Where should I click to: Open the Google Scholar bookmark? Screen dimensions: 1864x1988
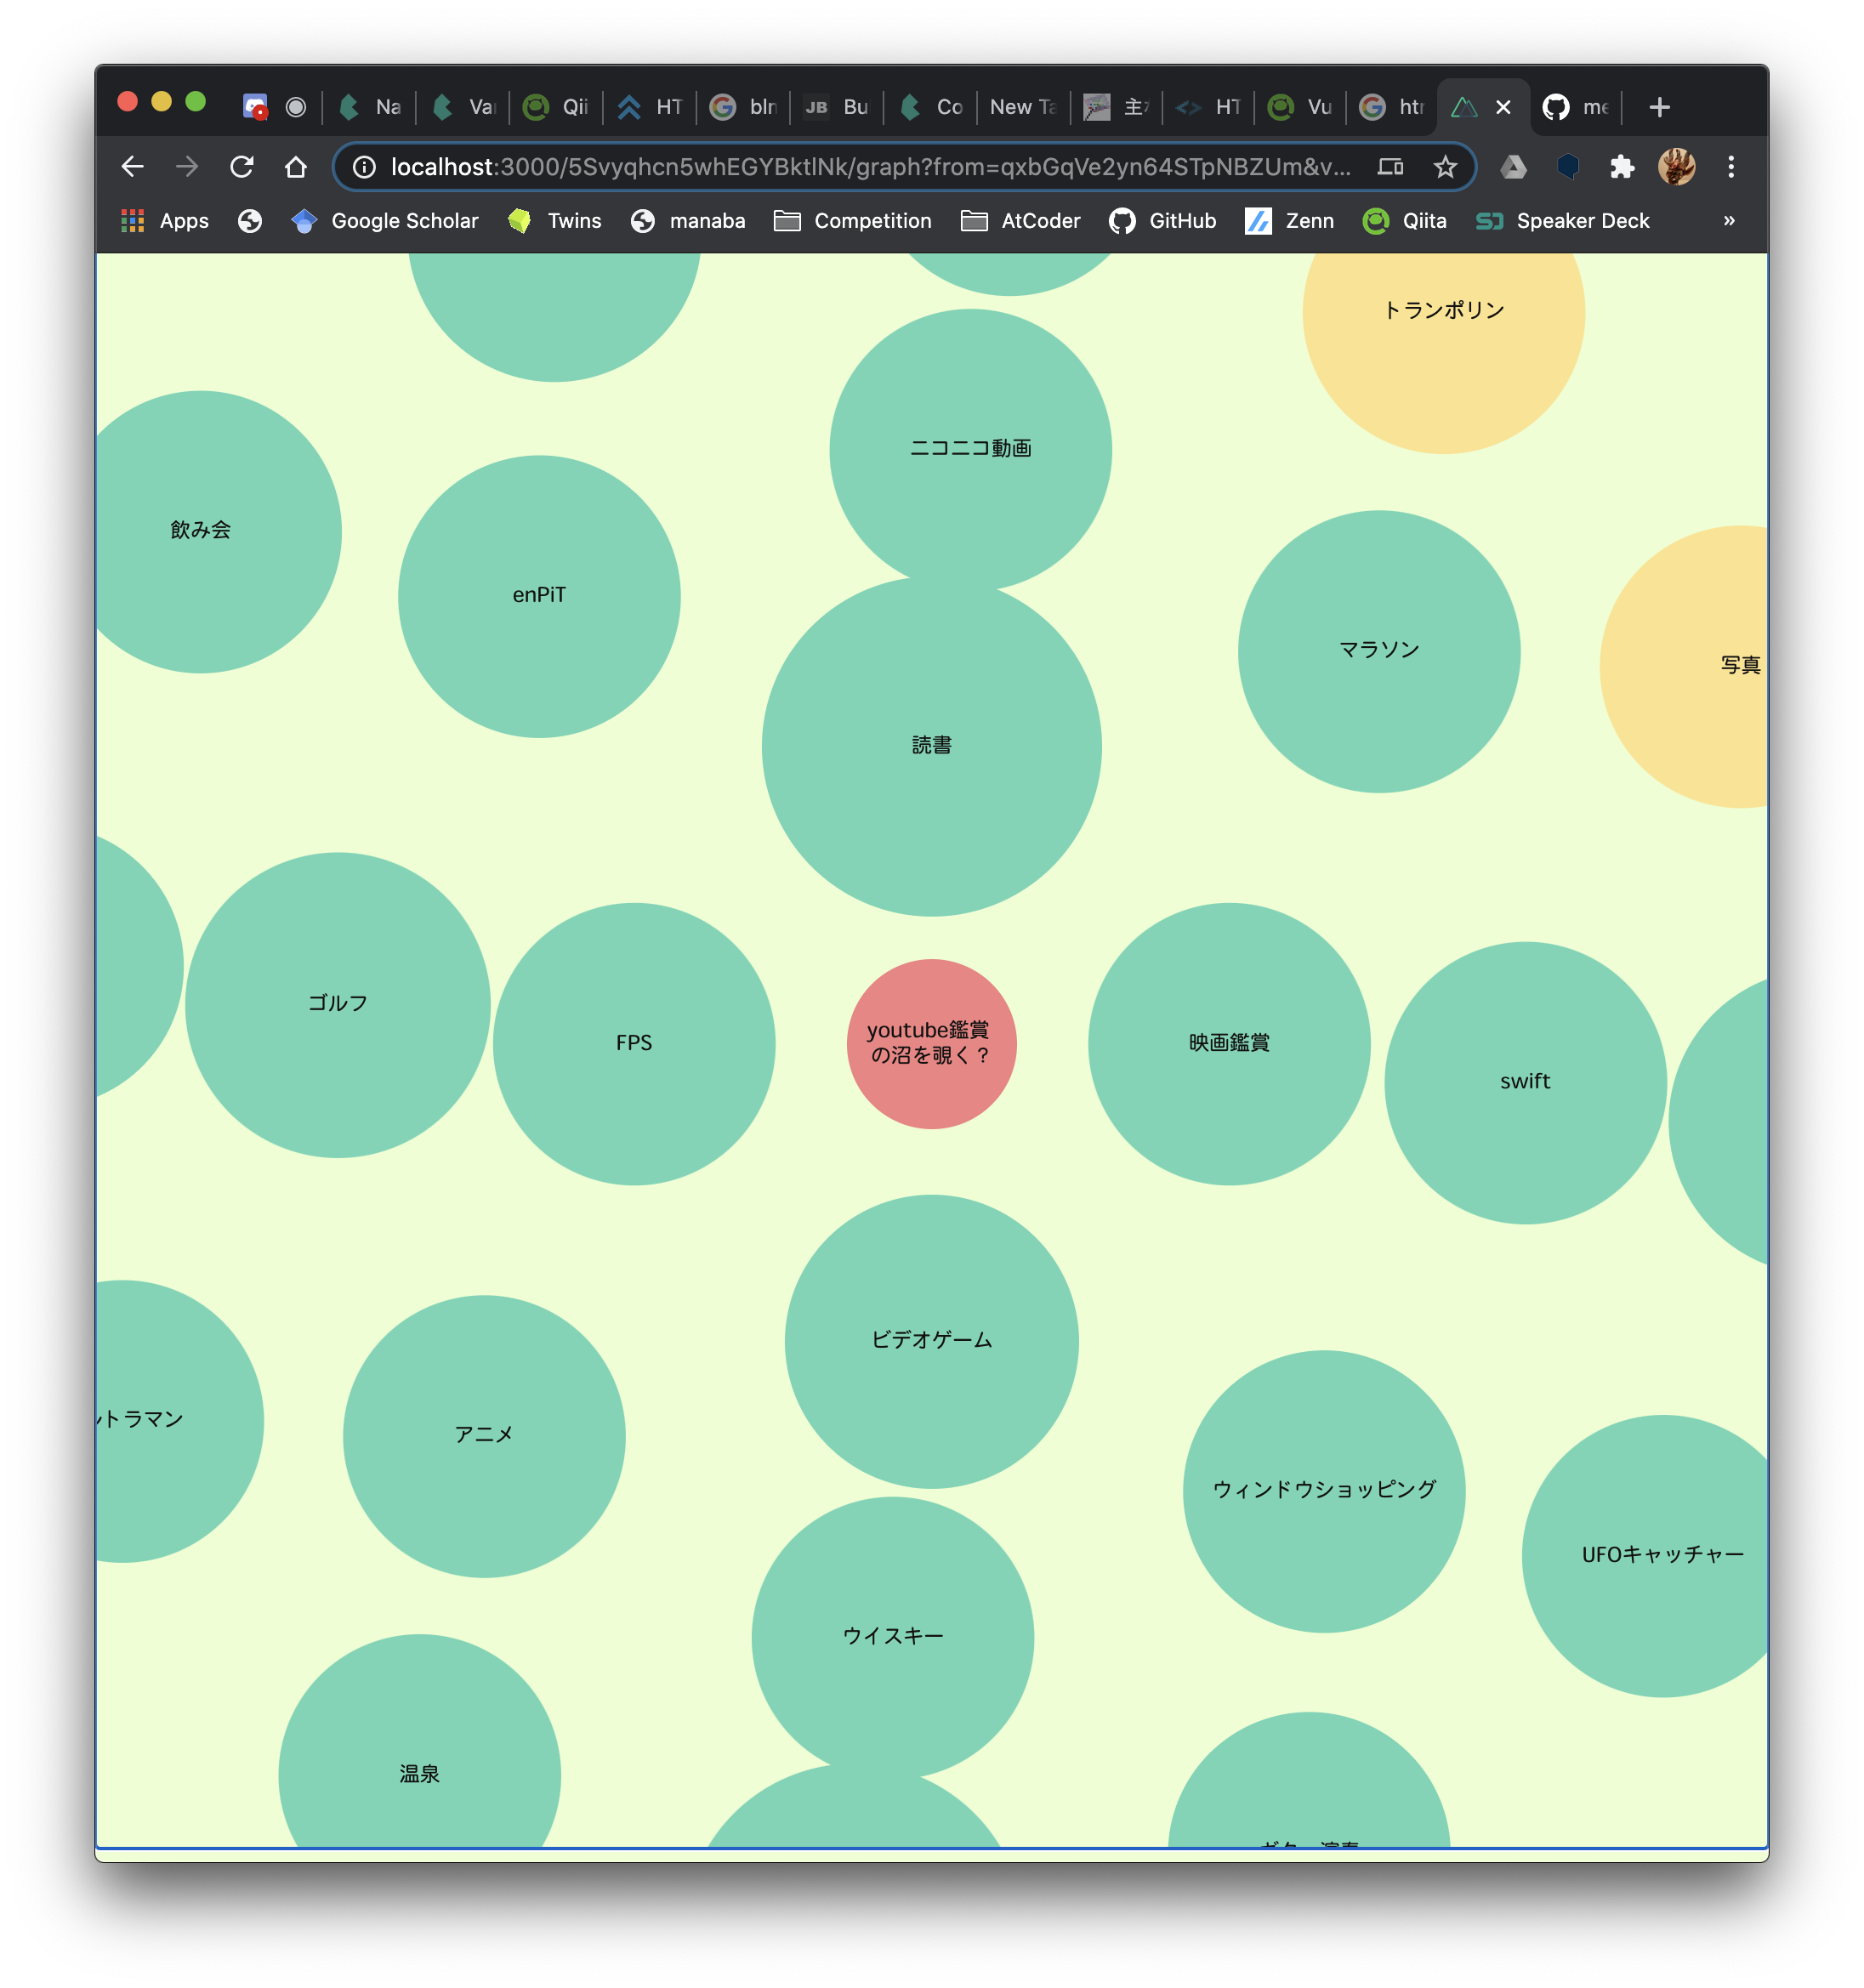coord(385,221)
